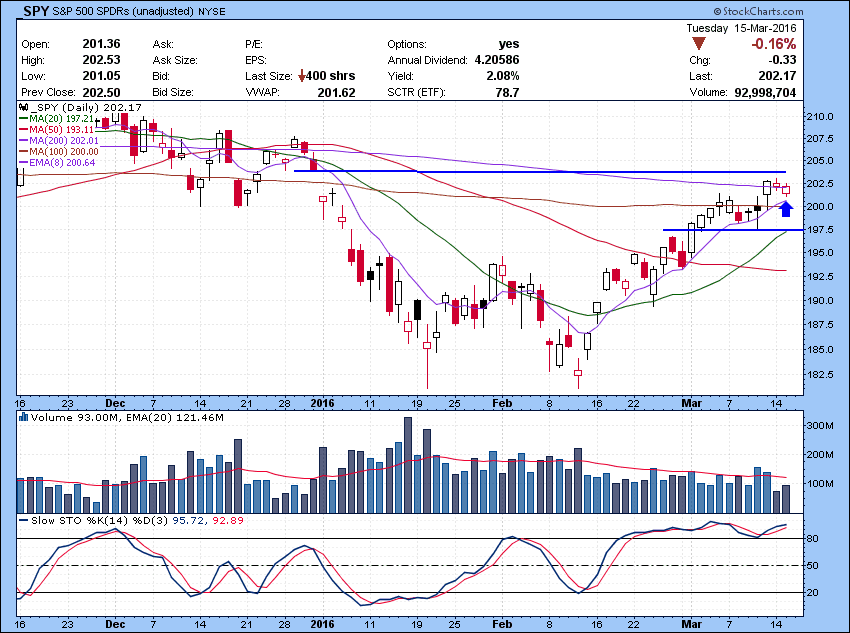Click the 2016 label under the price chart
850x633 pixels.
tap(322, 403)
